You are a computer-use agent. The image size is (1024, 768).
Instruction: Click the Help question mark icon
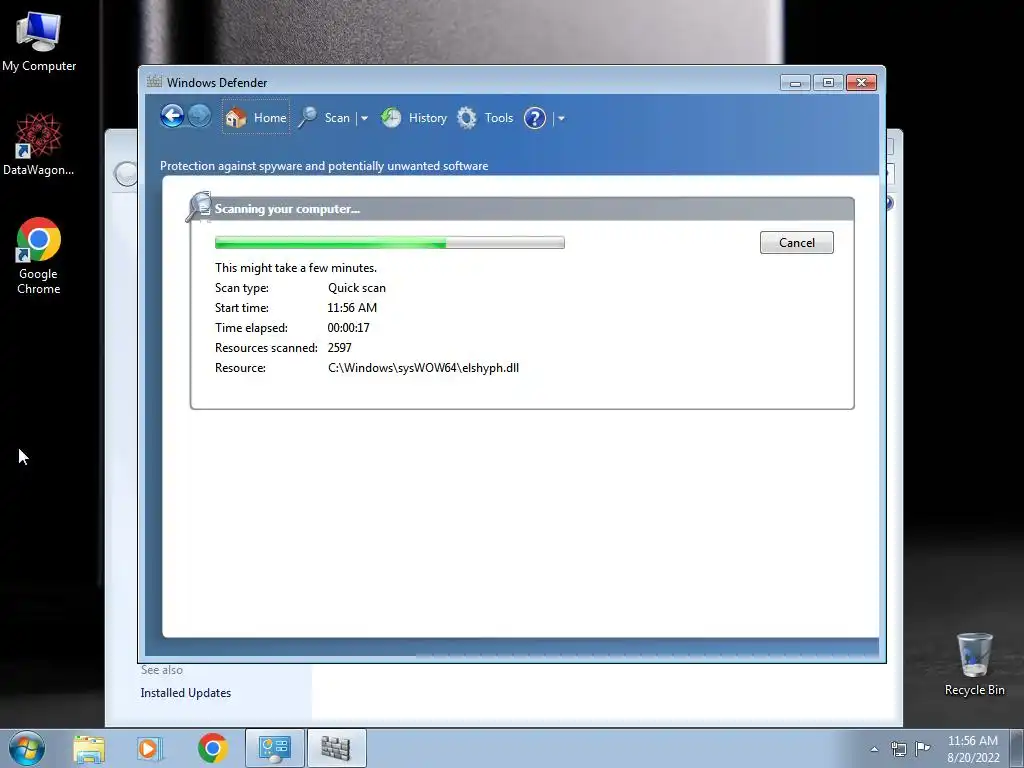pyautogui.click(x=535, y=118)
